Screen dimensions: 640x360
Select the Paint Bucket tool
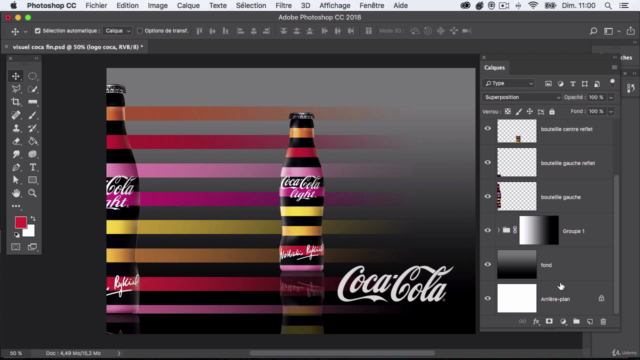click(32, 141)
